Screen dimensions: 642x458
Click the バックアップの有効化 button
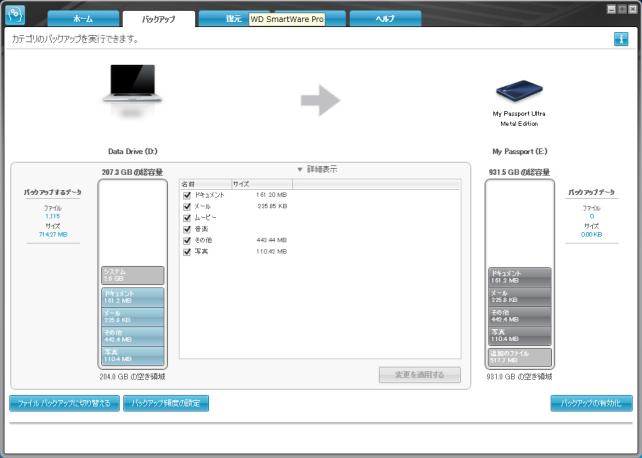coord(591,403)
